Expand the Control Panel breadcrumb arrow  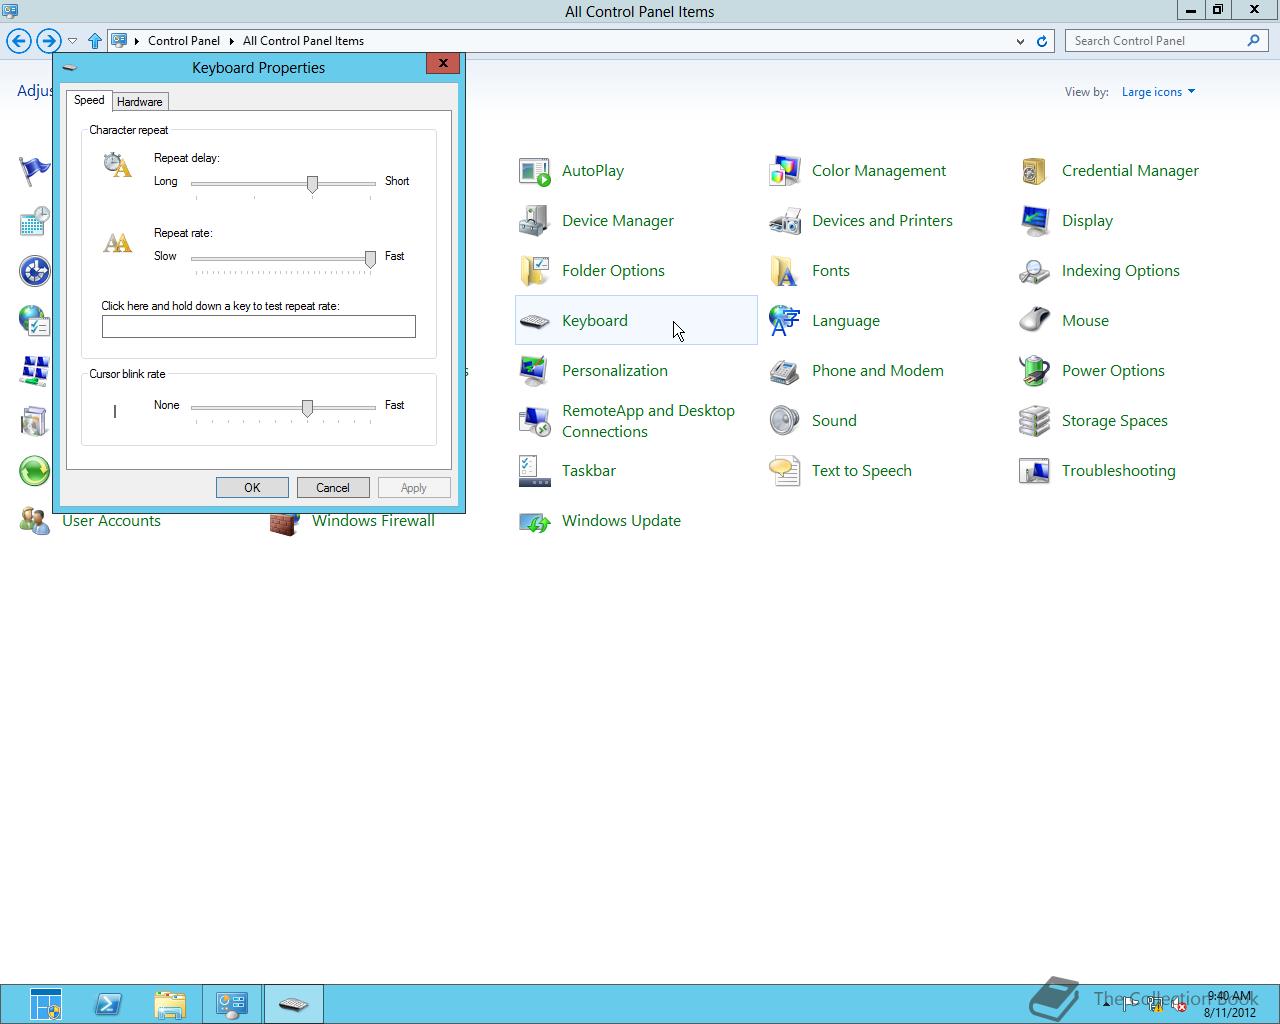[x=231, y=41]
